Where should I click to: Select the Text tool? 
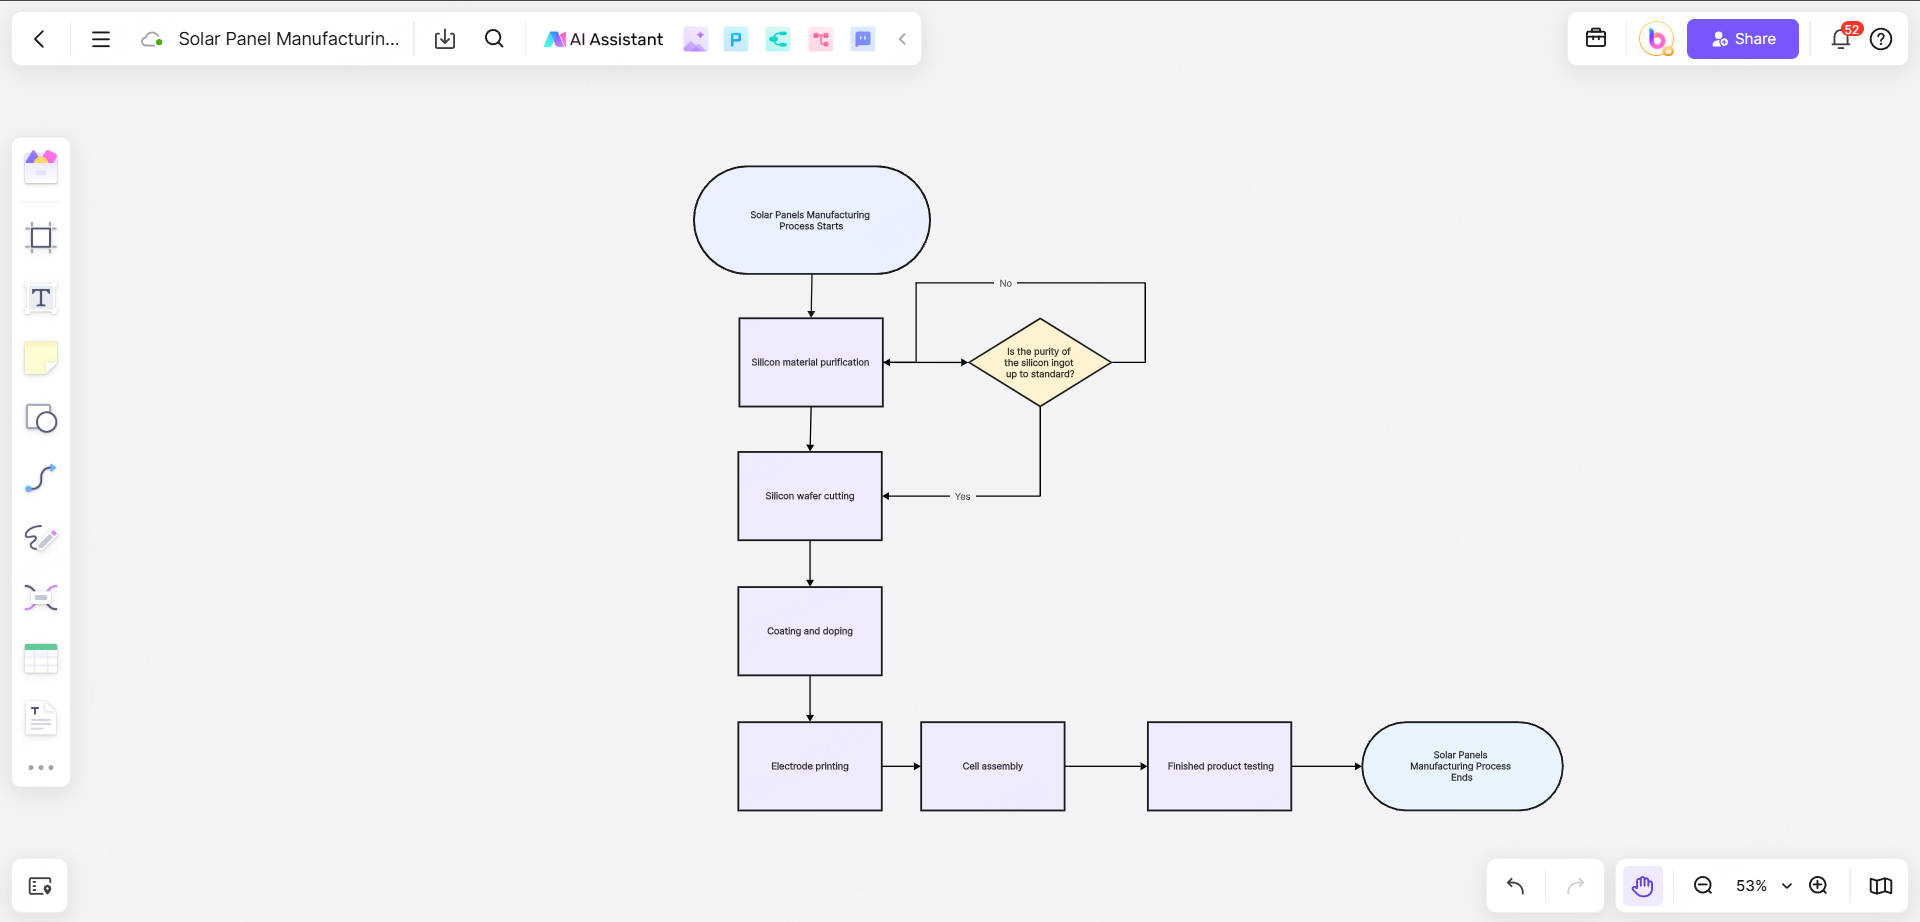(41, 298)
